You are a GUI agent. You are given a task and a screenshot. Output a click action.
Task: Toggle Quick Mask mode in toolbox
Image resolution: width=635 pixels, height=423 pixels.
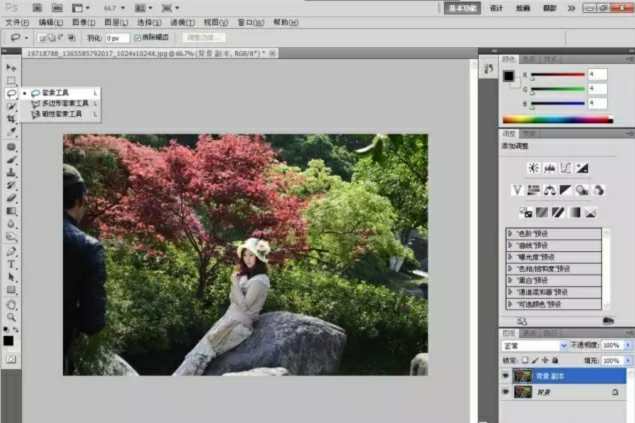click(11, 359)
